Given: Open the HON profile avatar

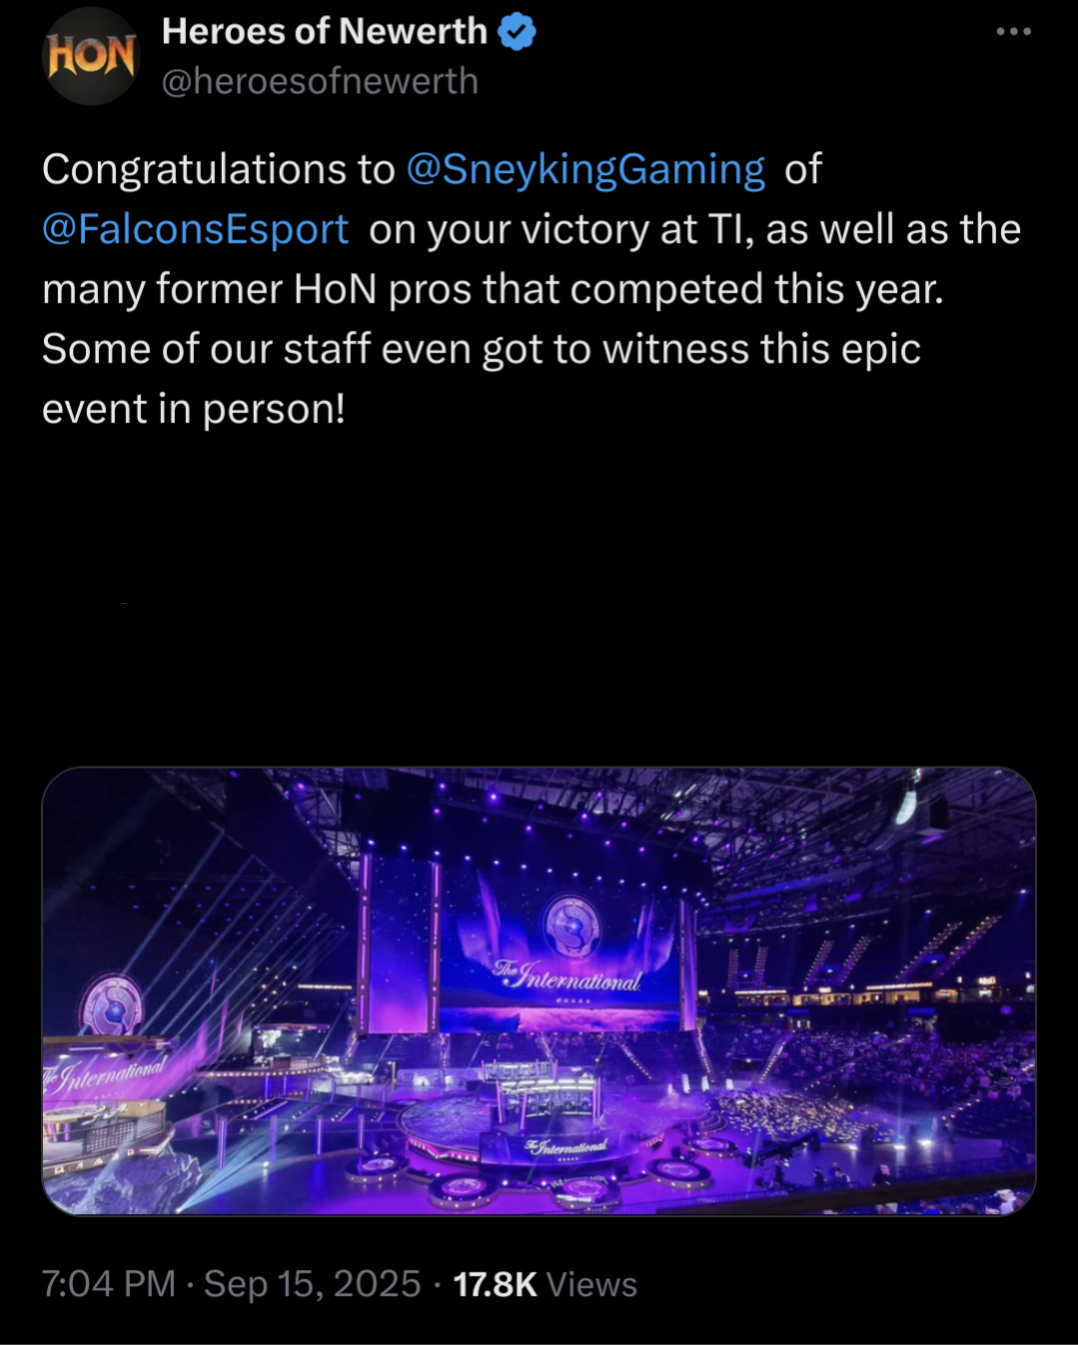Looking at the screenshot, I should tap(91, 56).
